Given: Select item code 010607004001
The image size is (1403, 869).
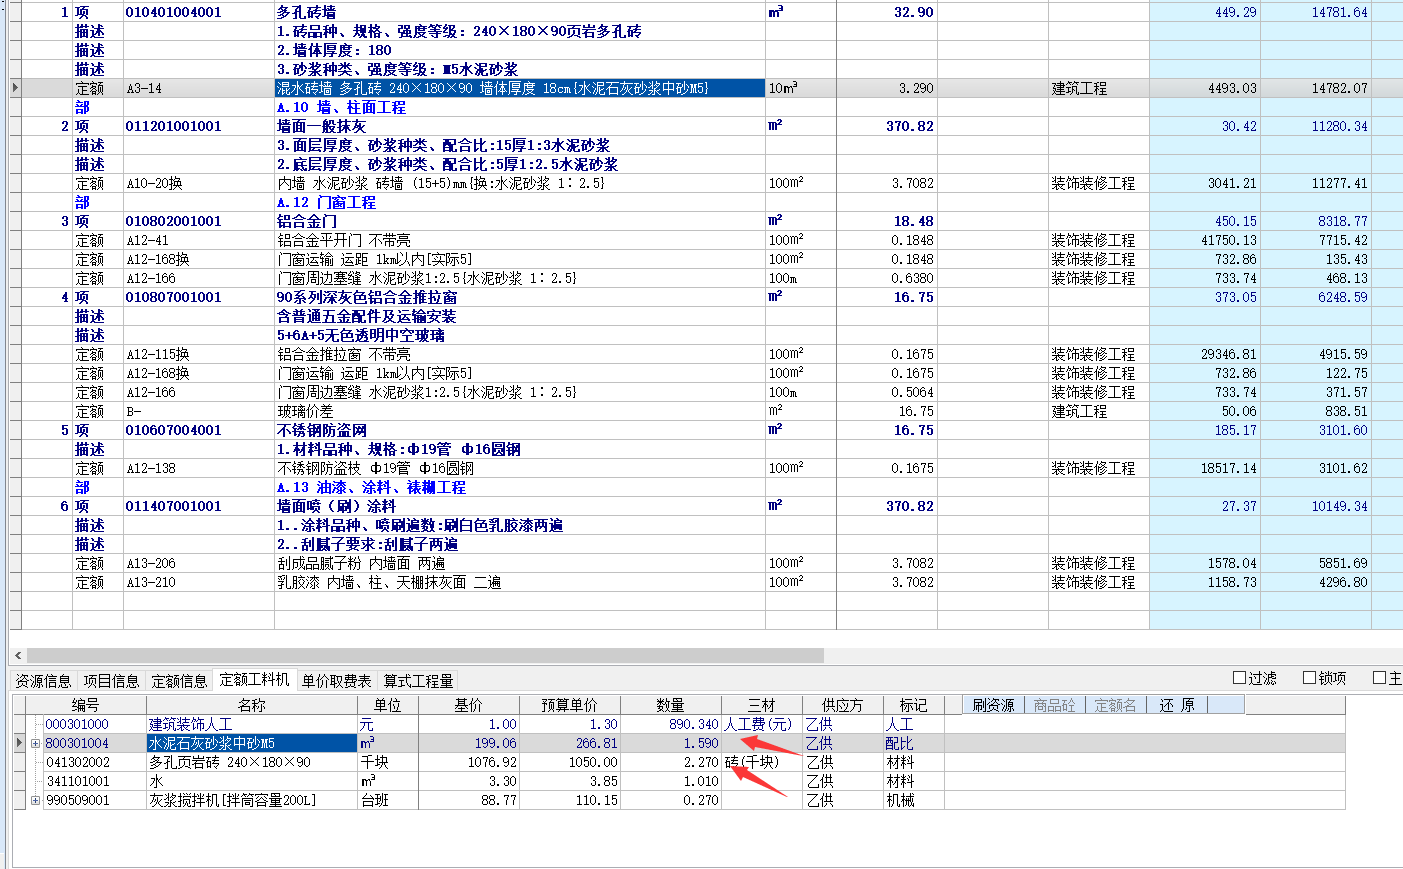Looking at the screenshot, I should [x=173, y=430].
